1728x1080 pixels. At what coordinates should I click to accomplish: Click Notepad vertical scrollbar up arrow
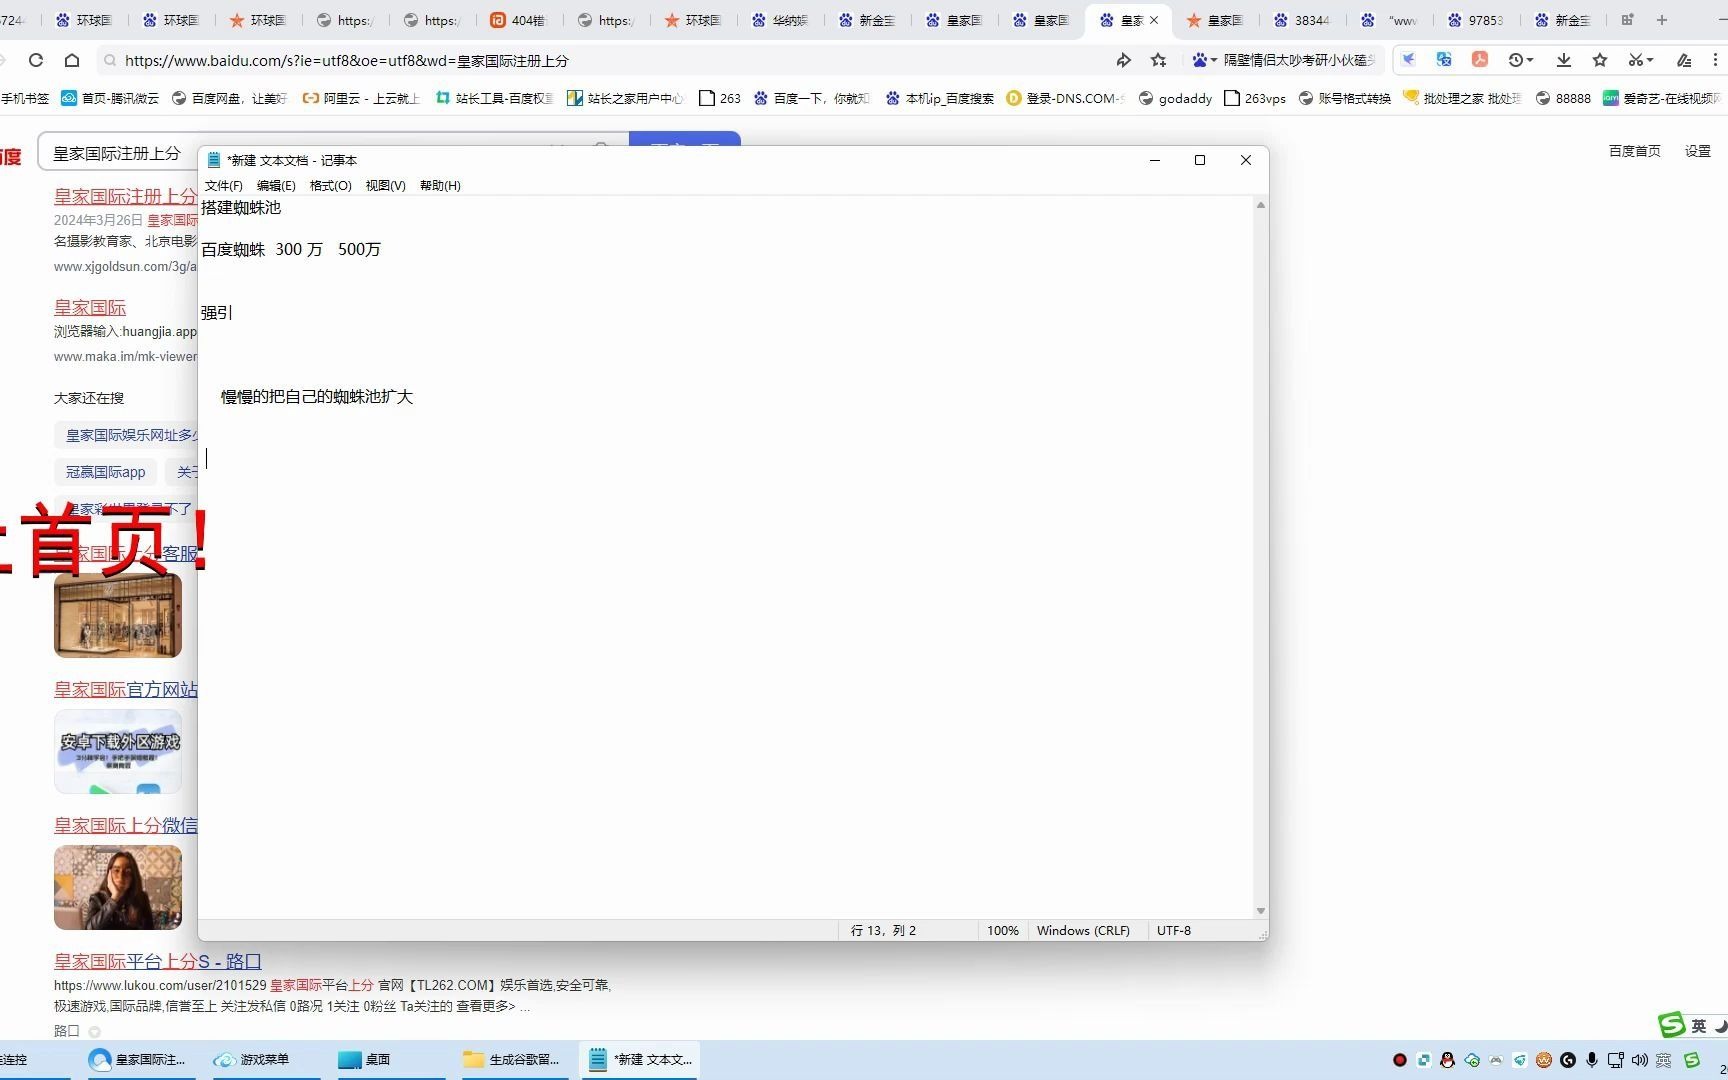click(x=1260, y=205)
